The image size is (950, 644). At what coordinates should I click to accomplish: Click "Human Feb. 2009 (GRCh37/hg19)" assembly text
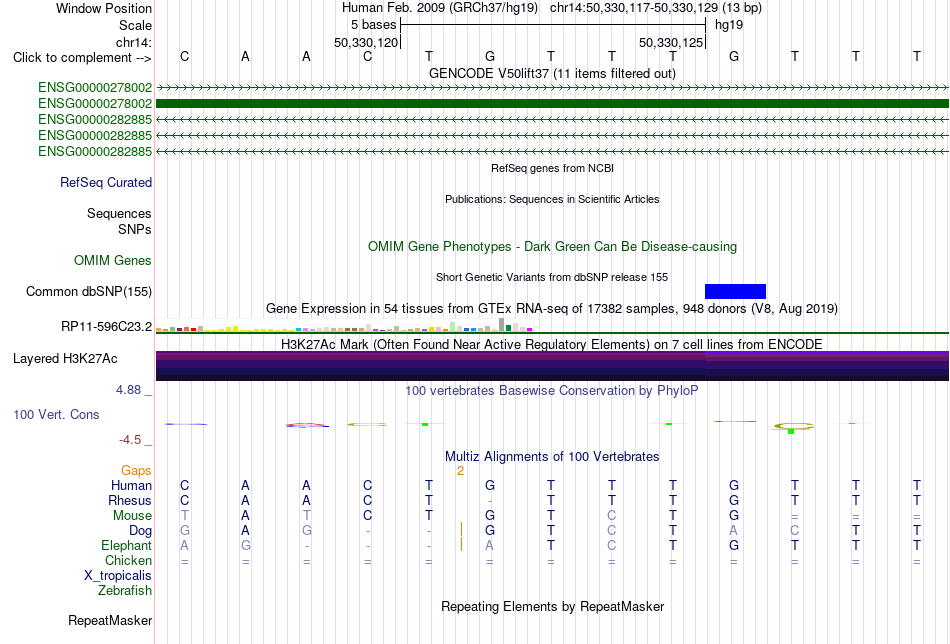[x=440, y=8]
